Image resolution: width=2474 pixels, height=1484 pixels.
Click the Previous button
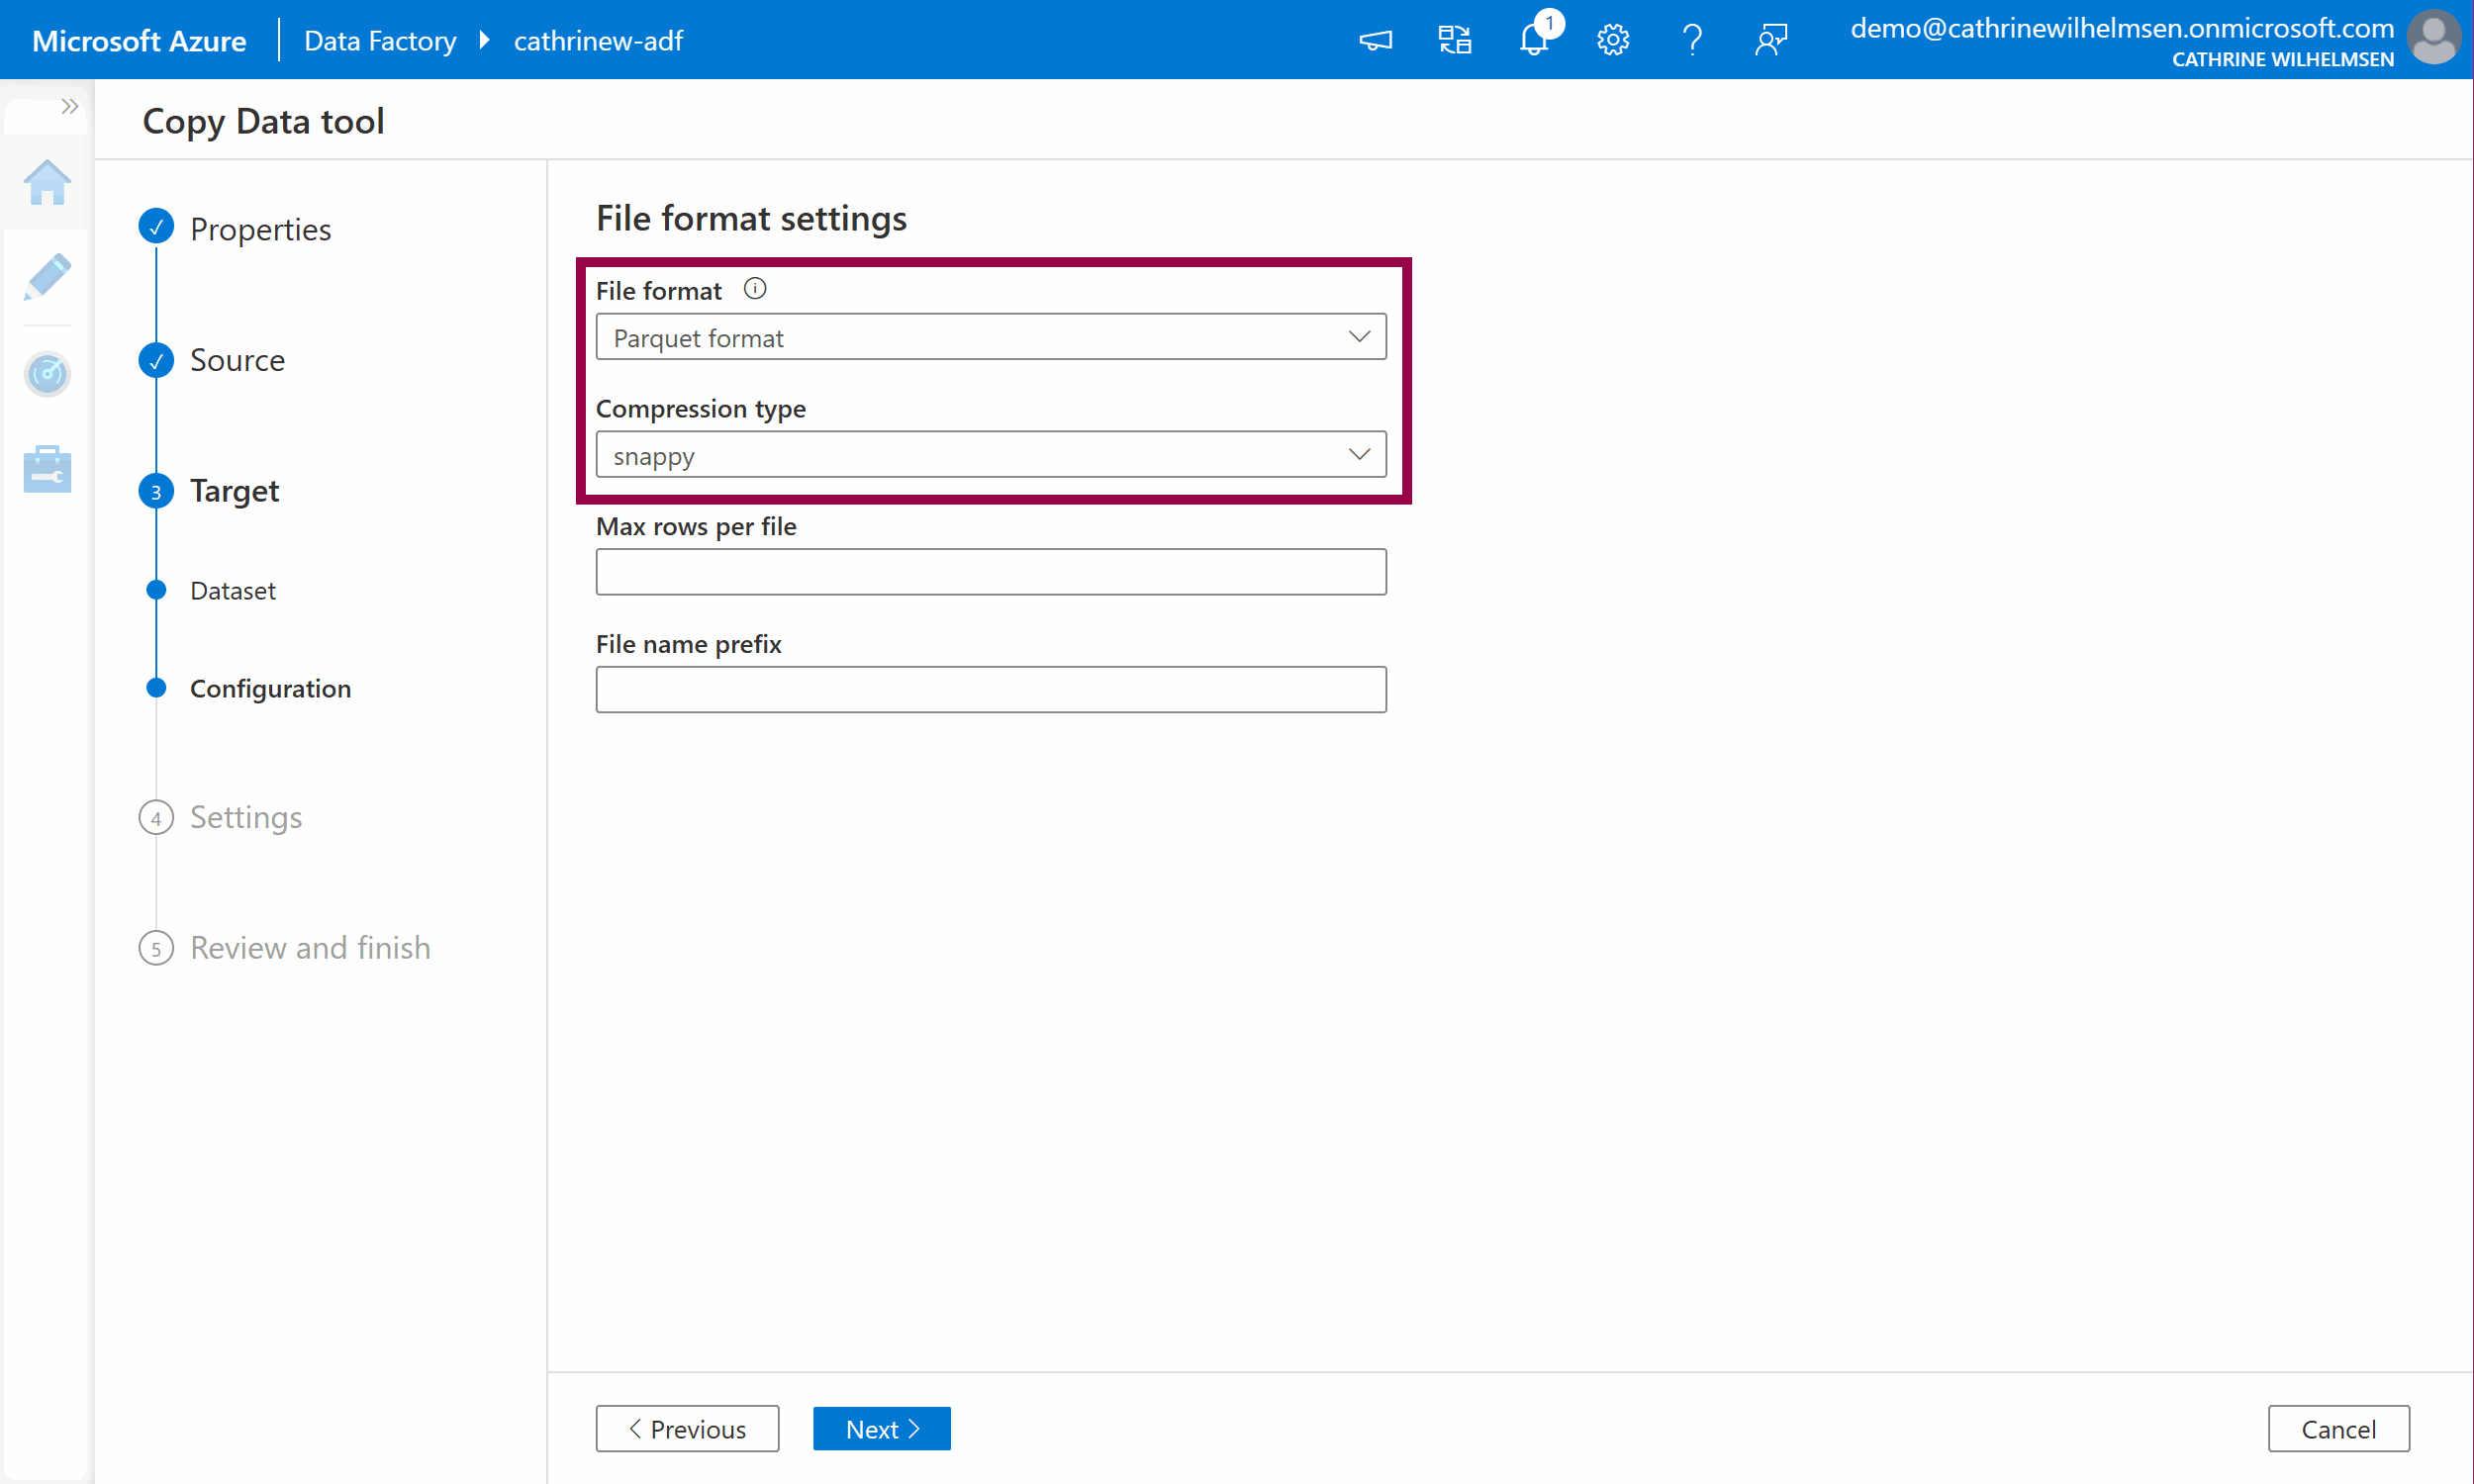pos(687,1428)
